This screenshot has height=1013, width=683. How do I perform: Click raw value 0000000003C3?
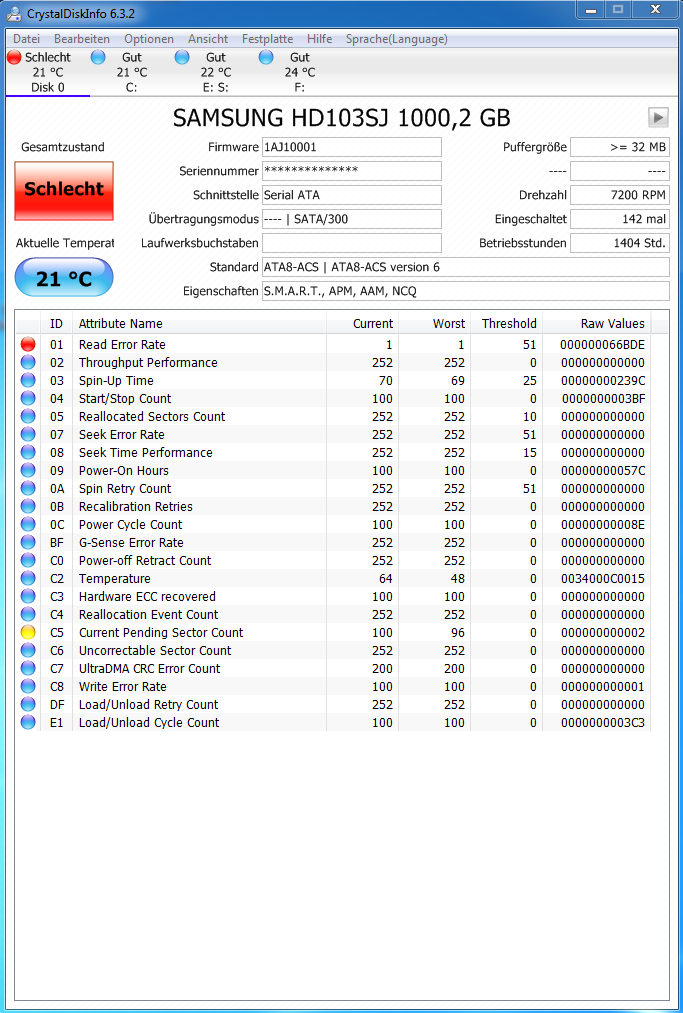pyautogui.click(x=602, y=722)
